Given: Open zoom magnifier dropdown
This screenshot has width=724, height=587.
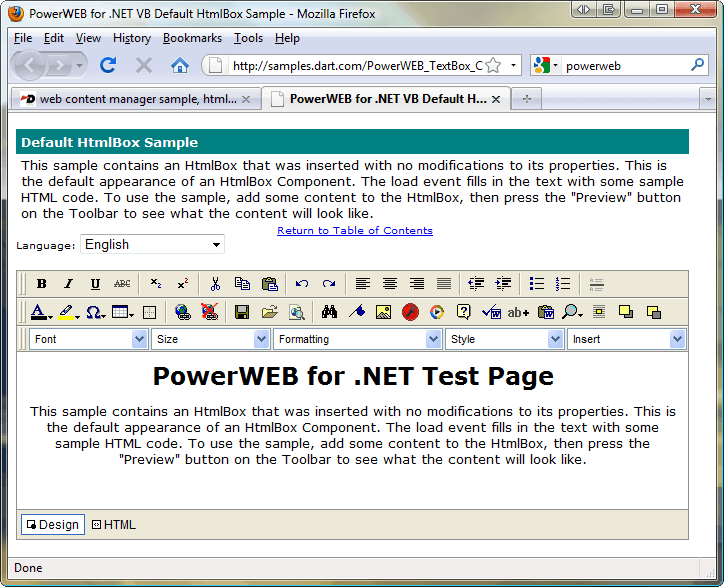Looking at the screenshot, I should coord(572,312).
